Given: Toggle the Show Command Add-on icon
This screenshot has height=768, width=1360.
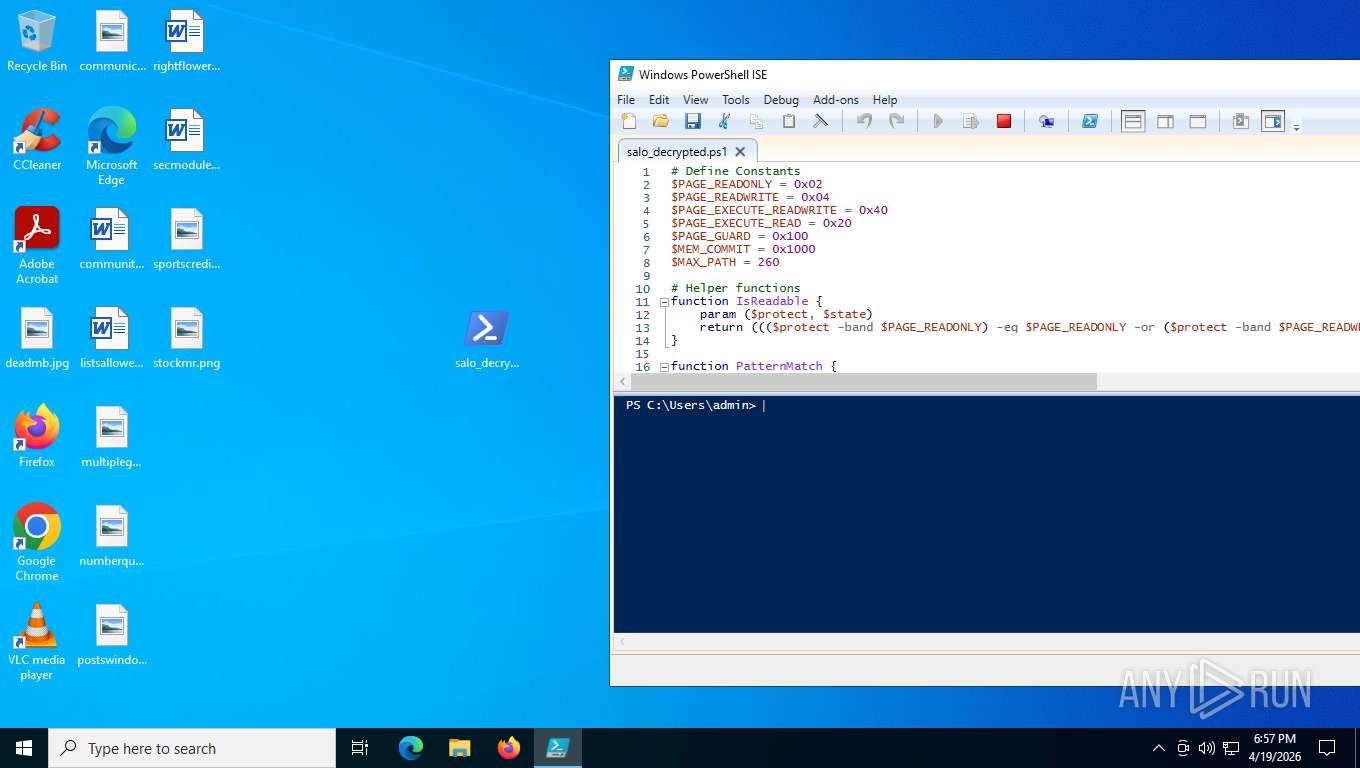Looking at the screenshot, I should click(x=1272, y=122).
